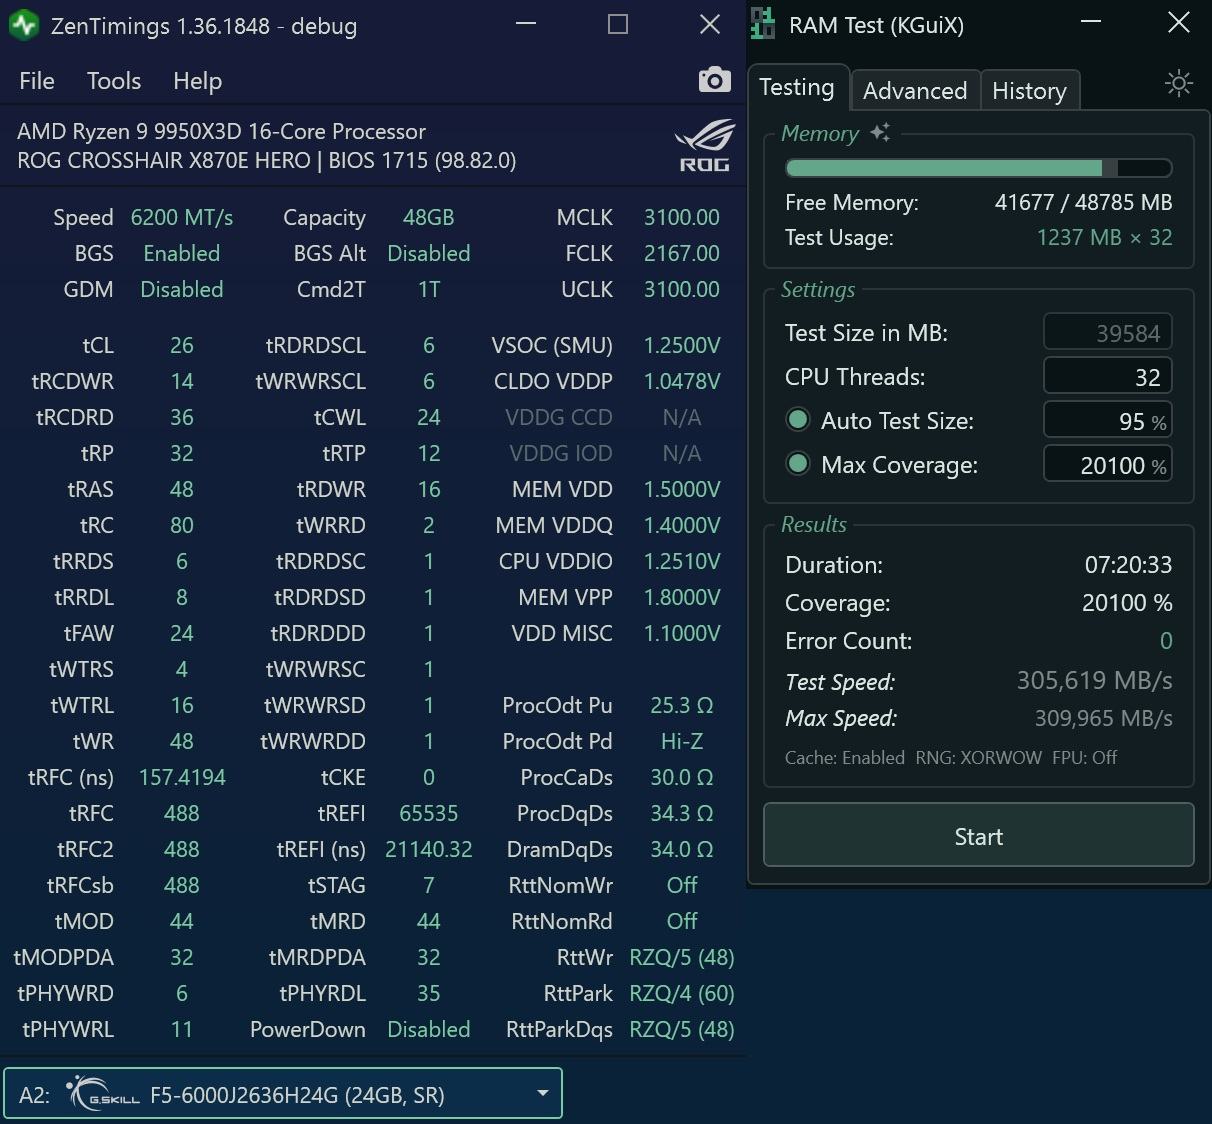Click the Coverage result 20100 %
This screenshot has width=1212, height=1124.
pyautogui.click(x=1127, y=603)
